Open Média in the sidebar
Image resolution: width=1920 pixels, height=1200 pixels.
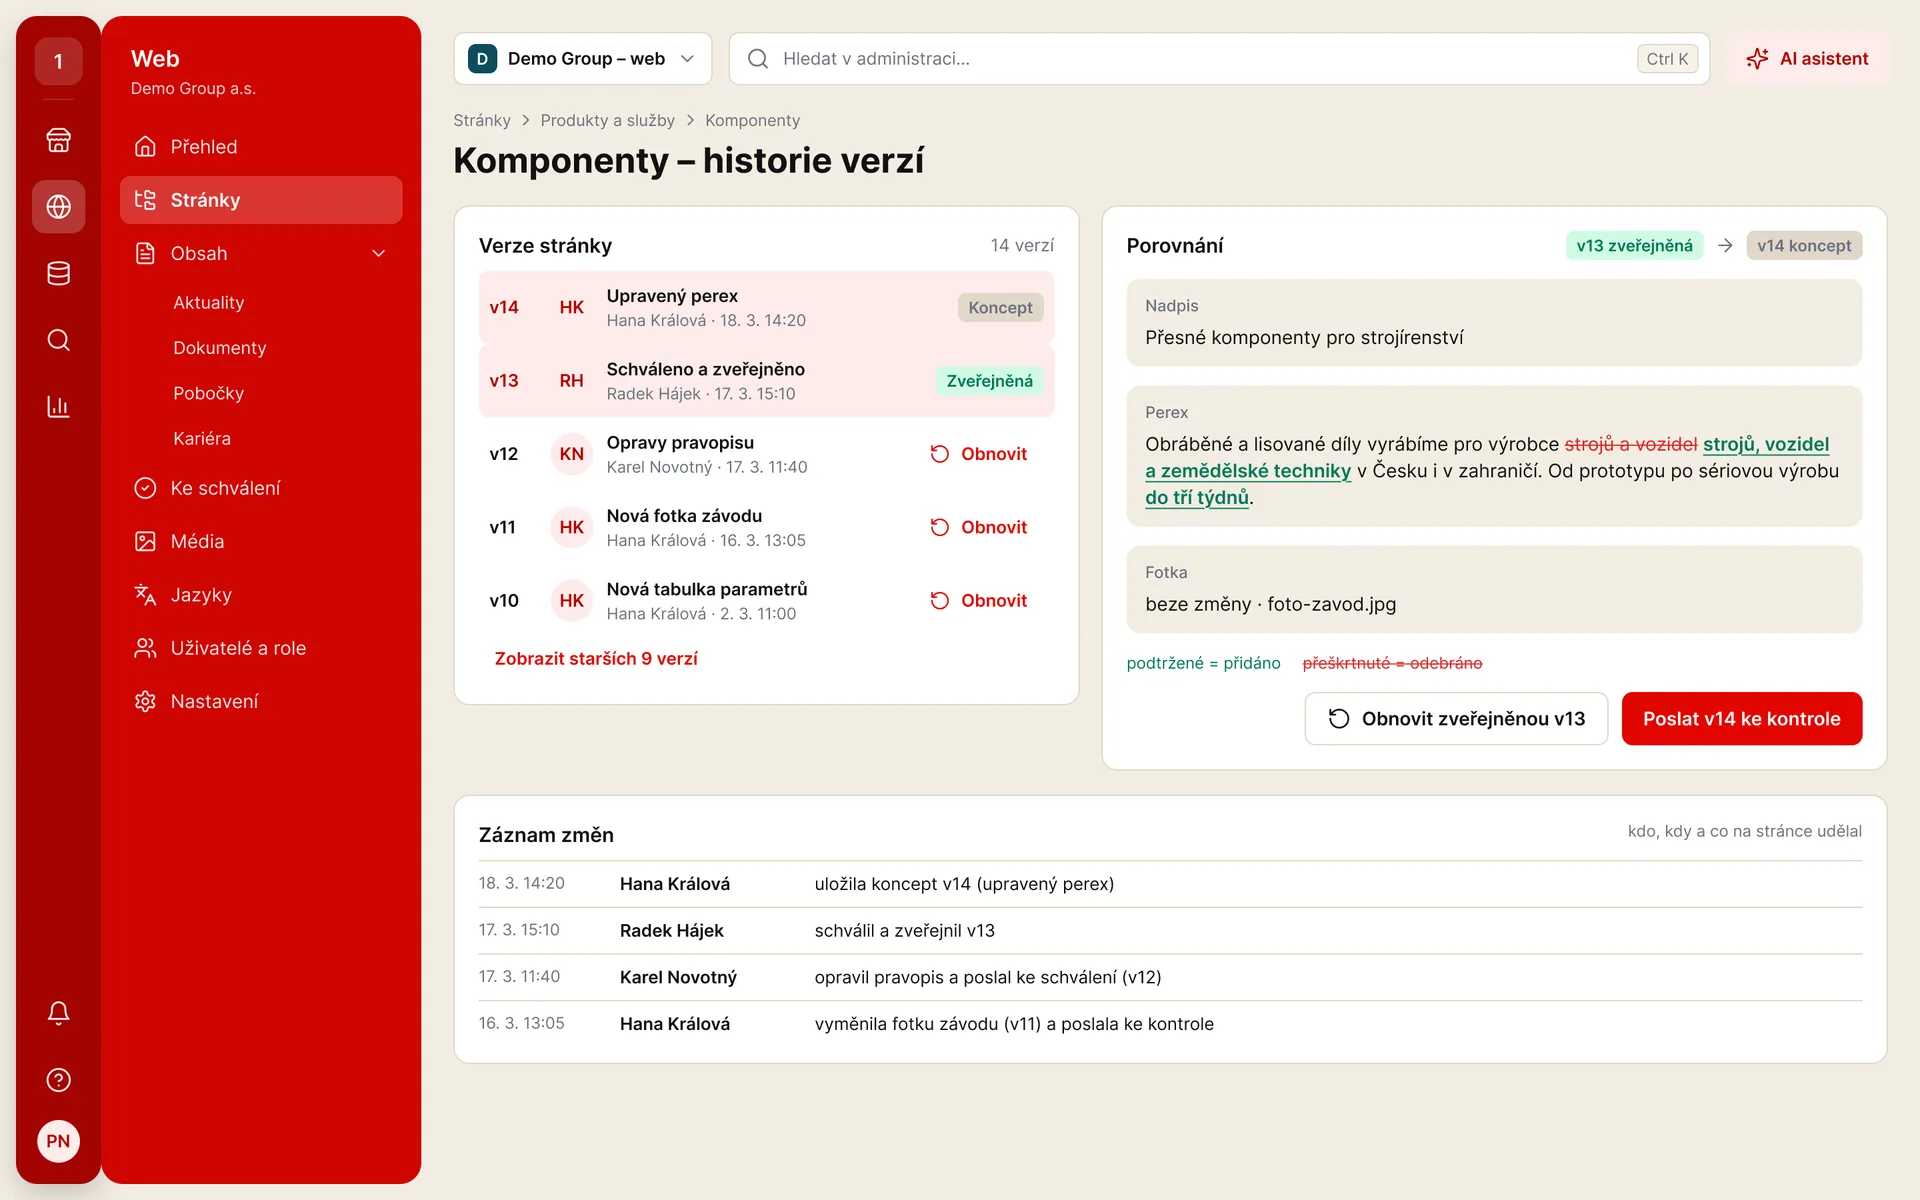261,541
